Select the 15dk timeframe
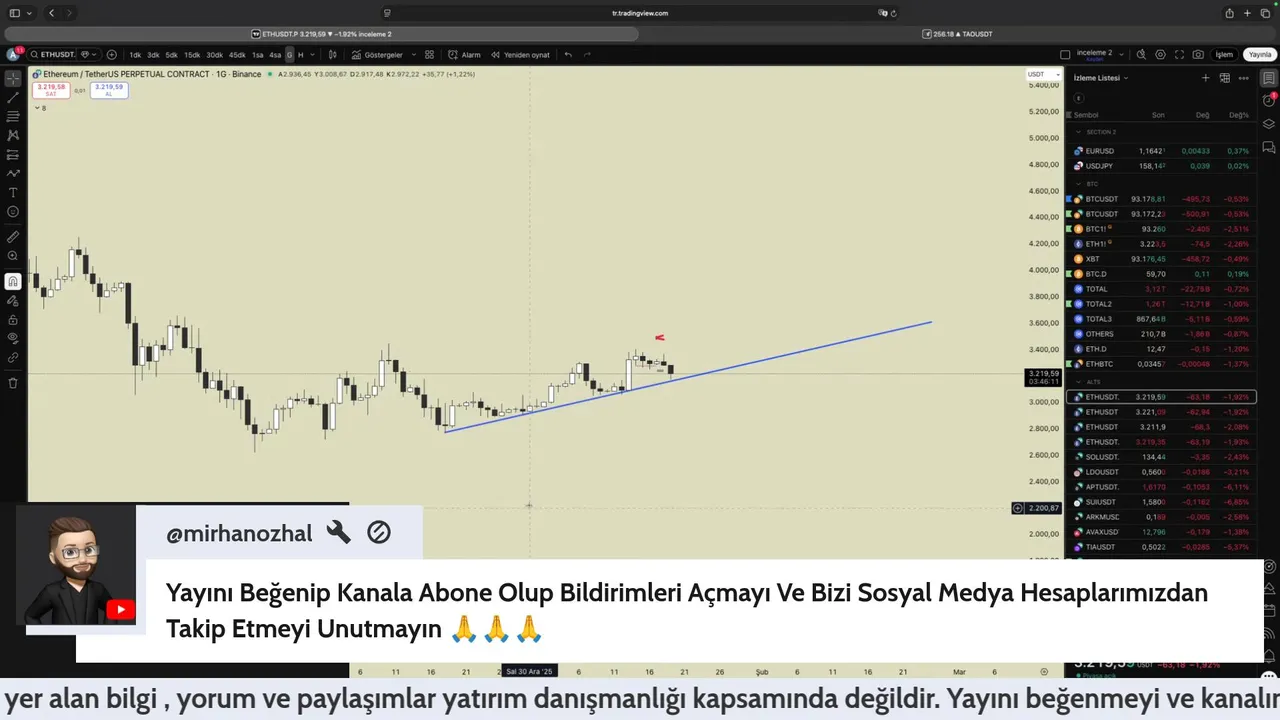The height and width of the screenshot is (720, 1280). point(192,55)
